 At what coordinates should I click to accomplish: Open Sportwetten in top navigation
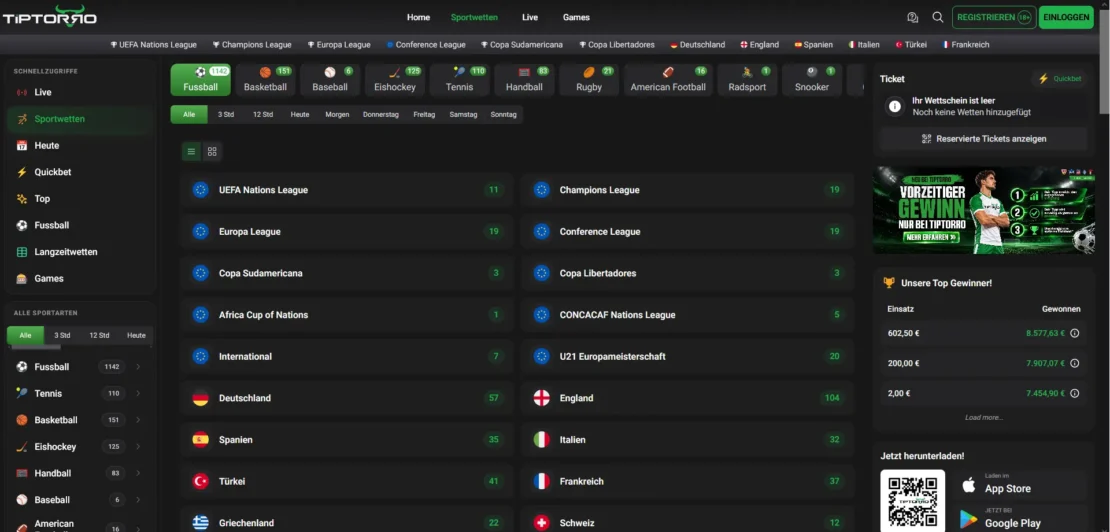474,17
